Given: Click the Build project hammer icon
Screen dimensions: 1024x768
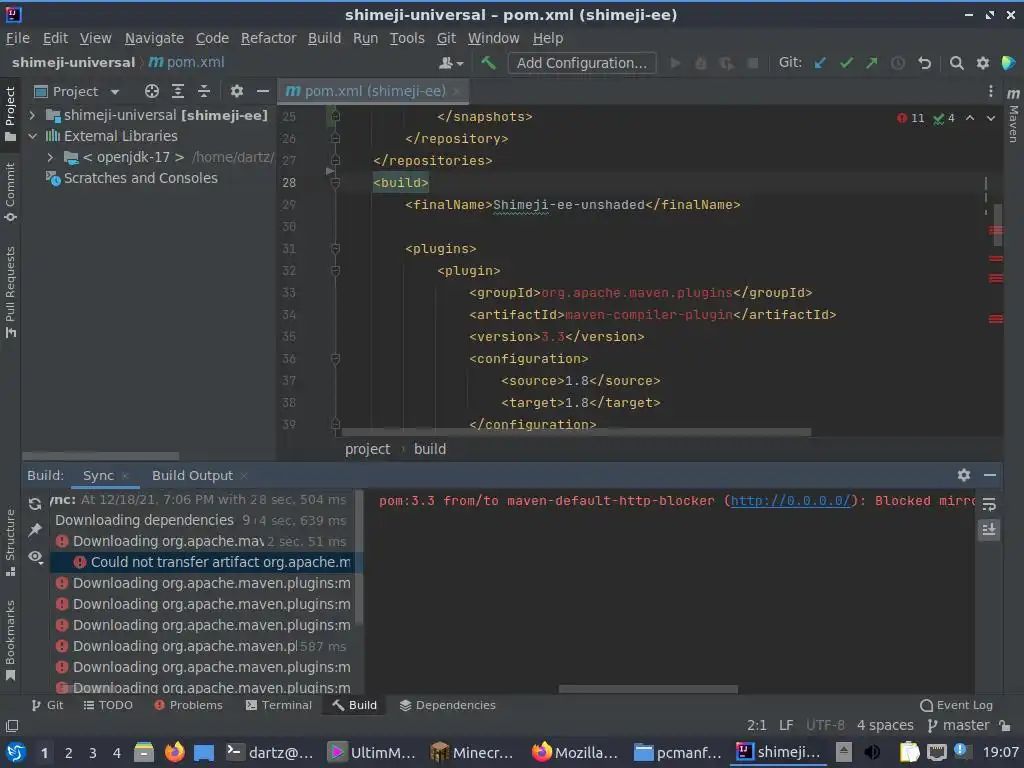Looking at the screenshot, I should pyautogui.click(x=488, y=63).
